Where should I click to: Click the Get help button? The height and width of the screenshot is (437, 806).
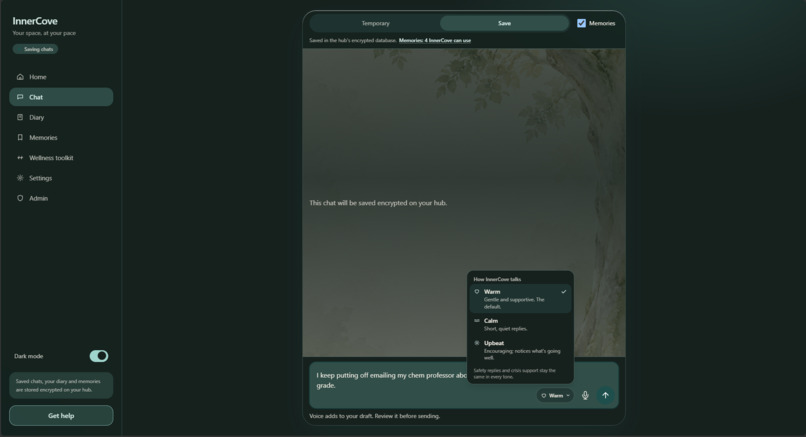pos(61,415)
